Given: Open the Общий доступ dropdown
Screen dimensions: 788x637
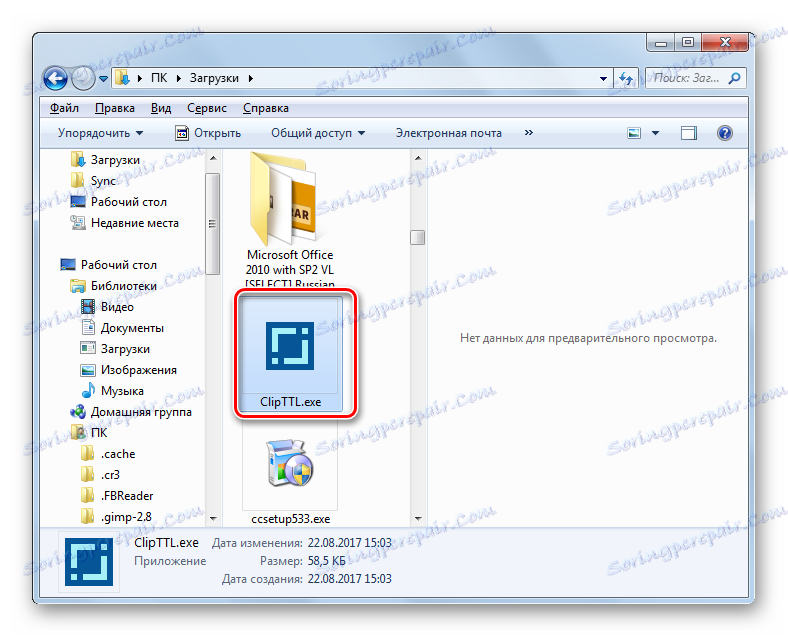Looking at the screenshot, I should coord(318,133).
